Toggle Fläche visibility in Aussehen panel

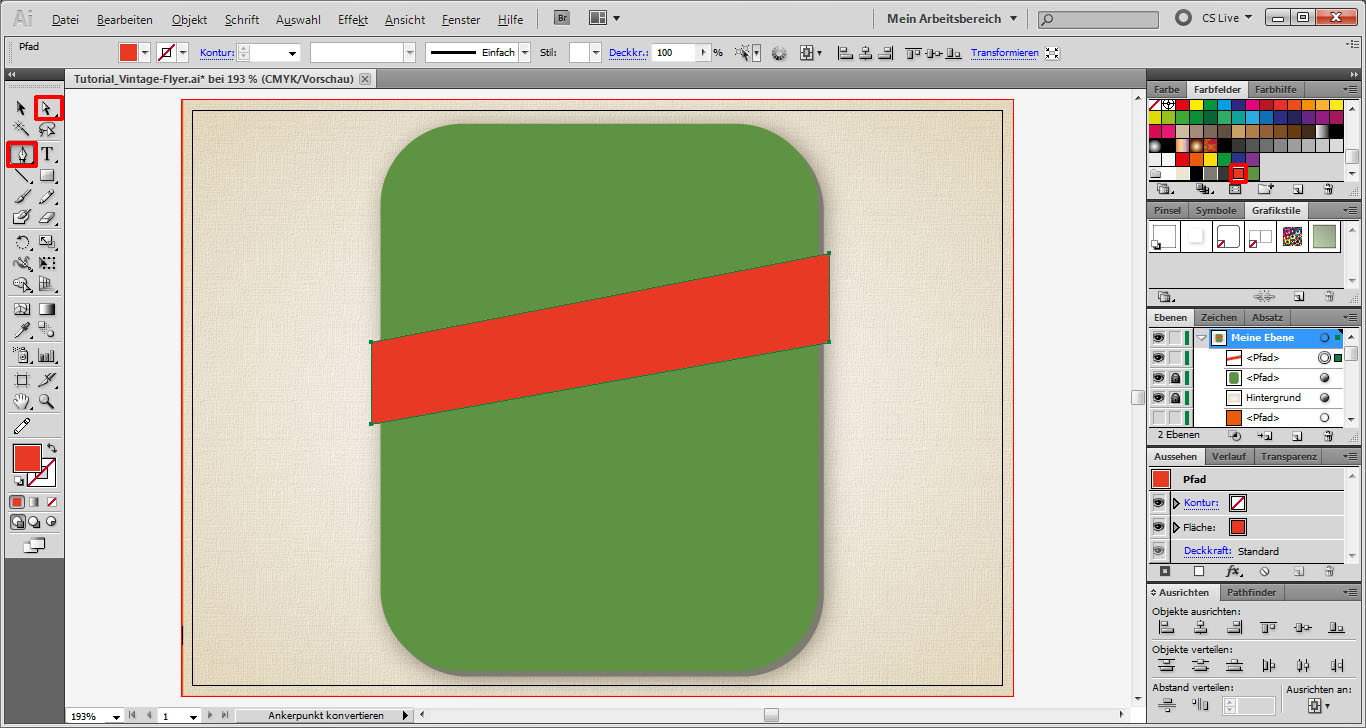tap(1159, 527)
